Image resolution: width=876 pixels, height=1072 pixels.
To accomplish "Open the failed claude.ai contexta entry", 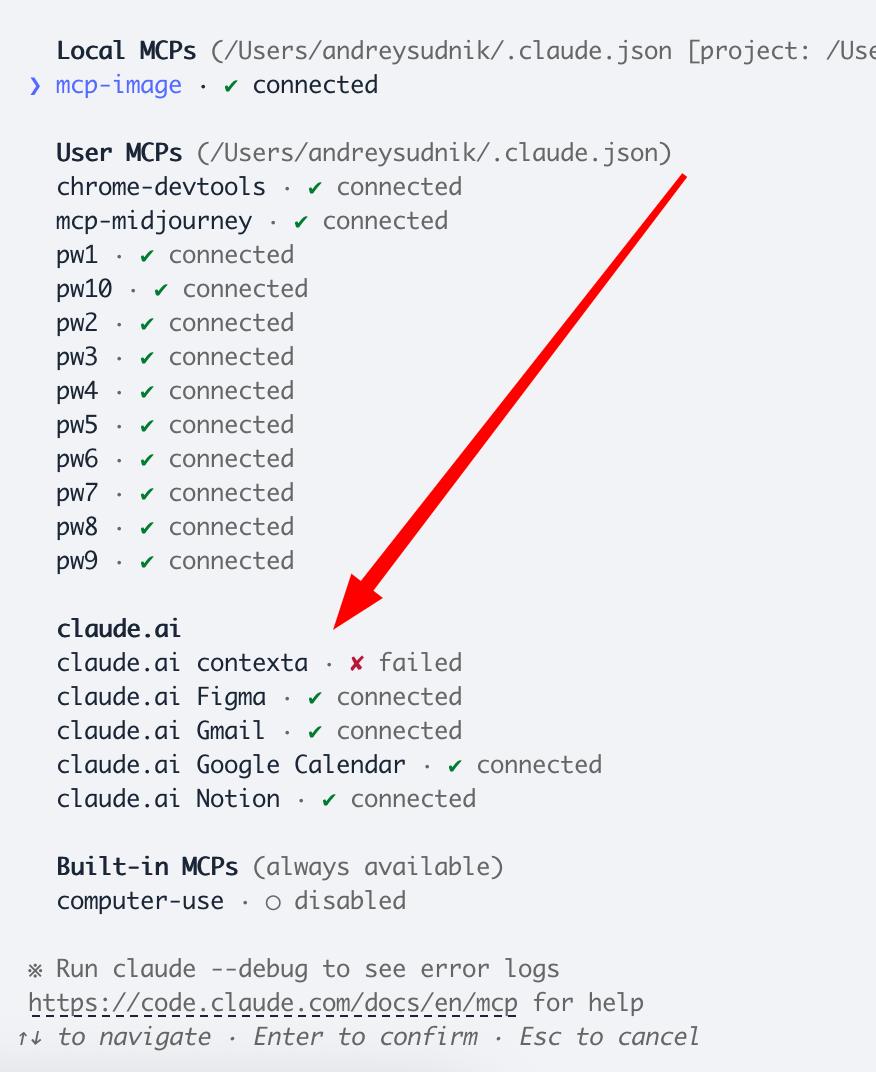I will (x=182, y=663).
